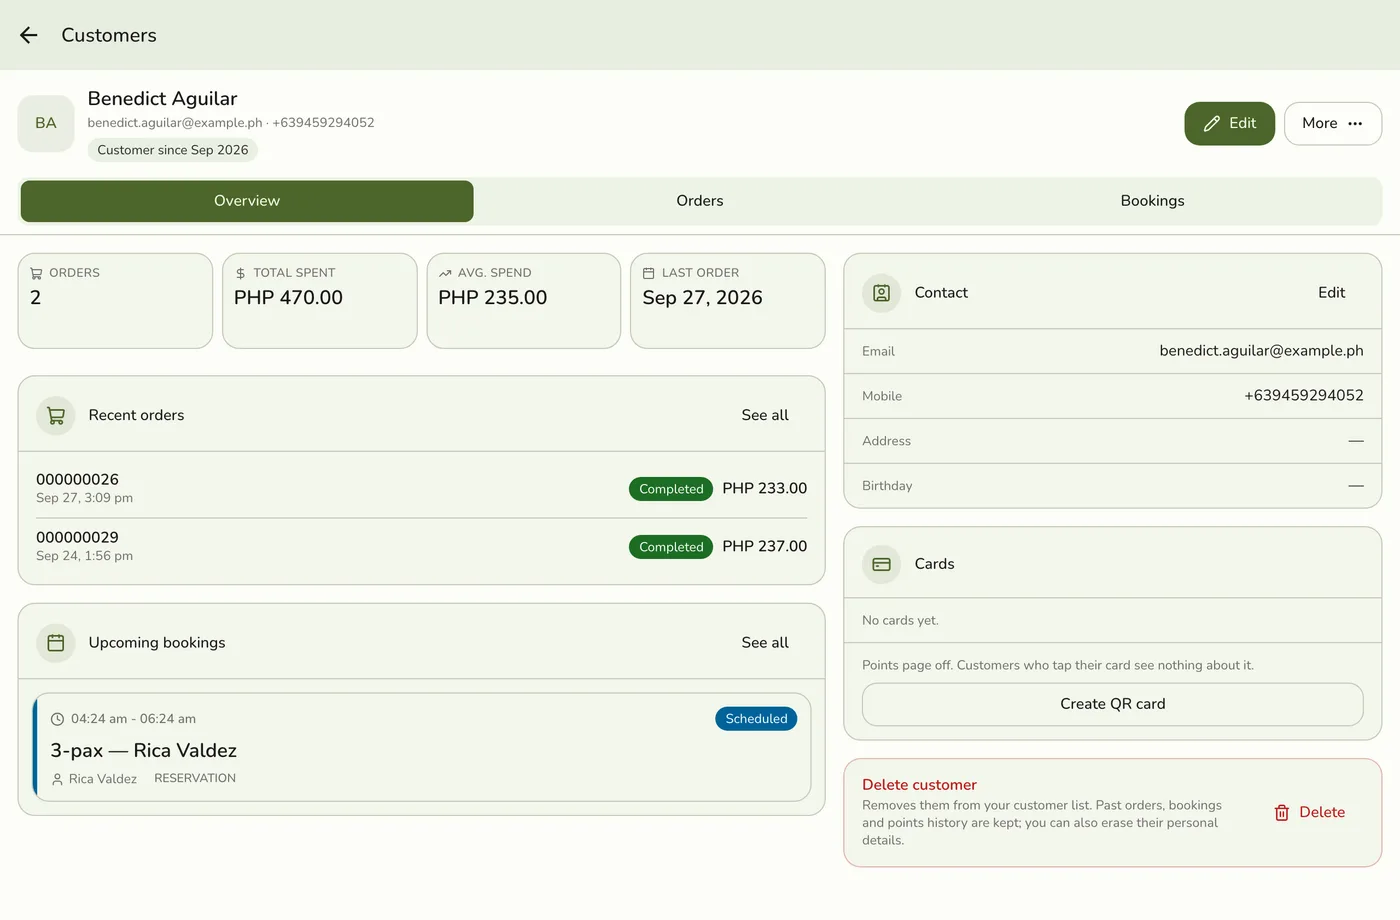1400x920 pixels.
Task: Click mobile number in Contact card
Action: [x=1303, y=396]
